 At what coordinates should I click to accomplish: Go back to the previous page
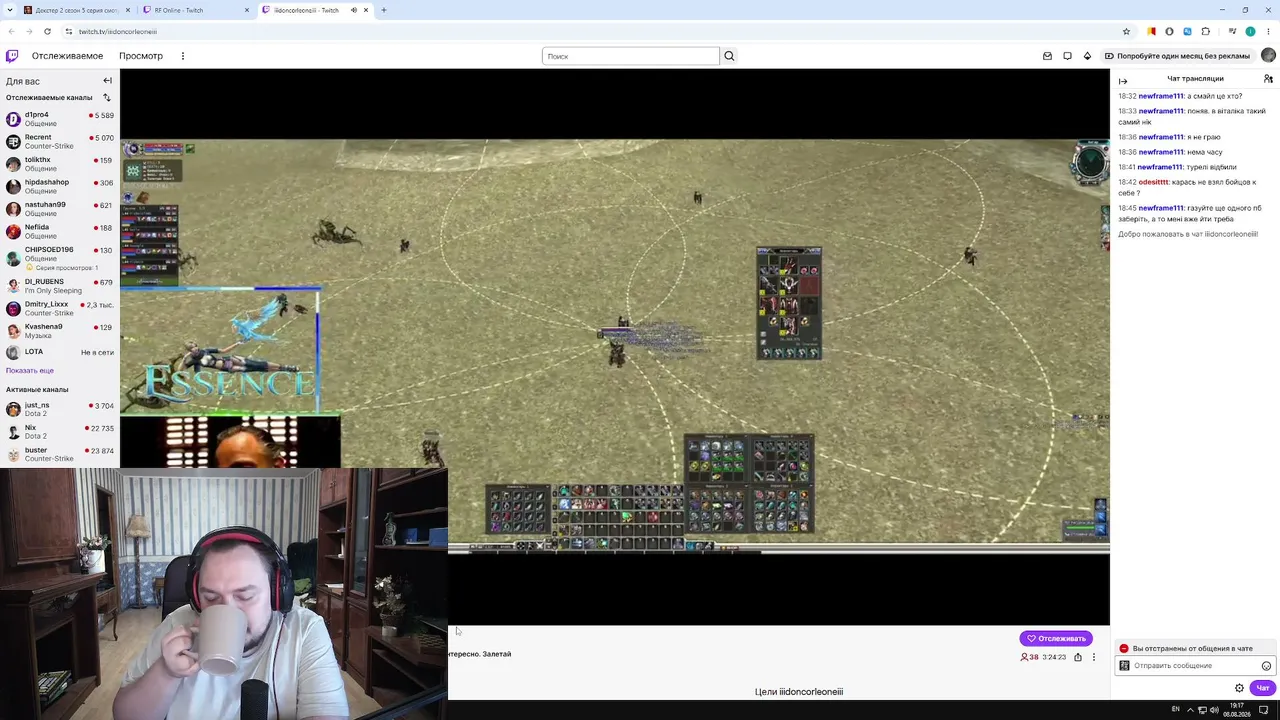point(11,31)
